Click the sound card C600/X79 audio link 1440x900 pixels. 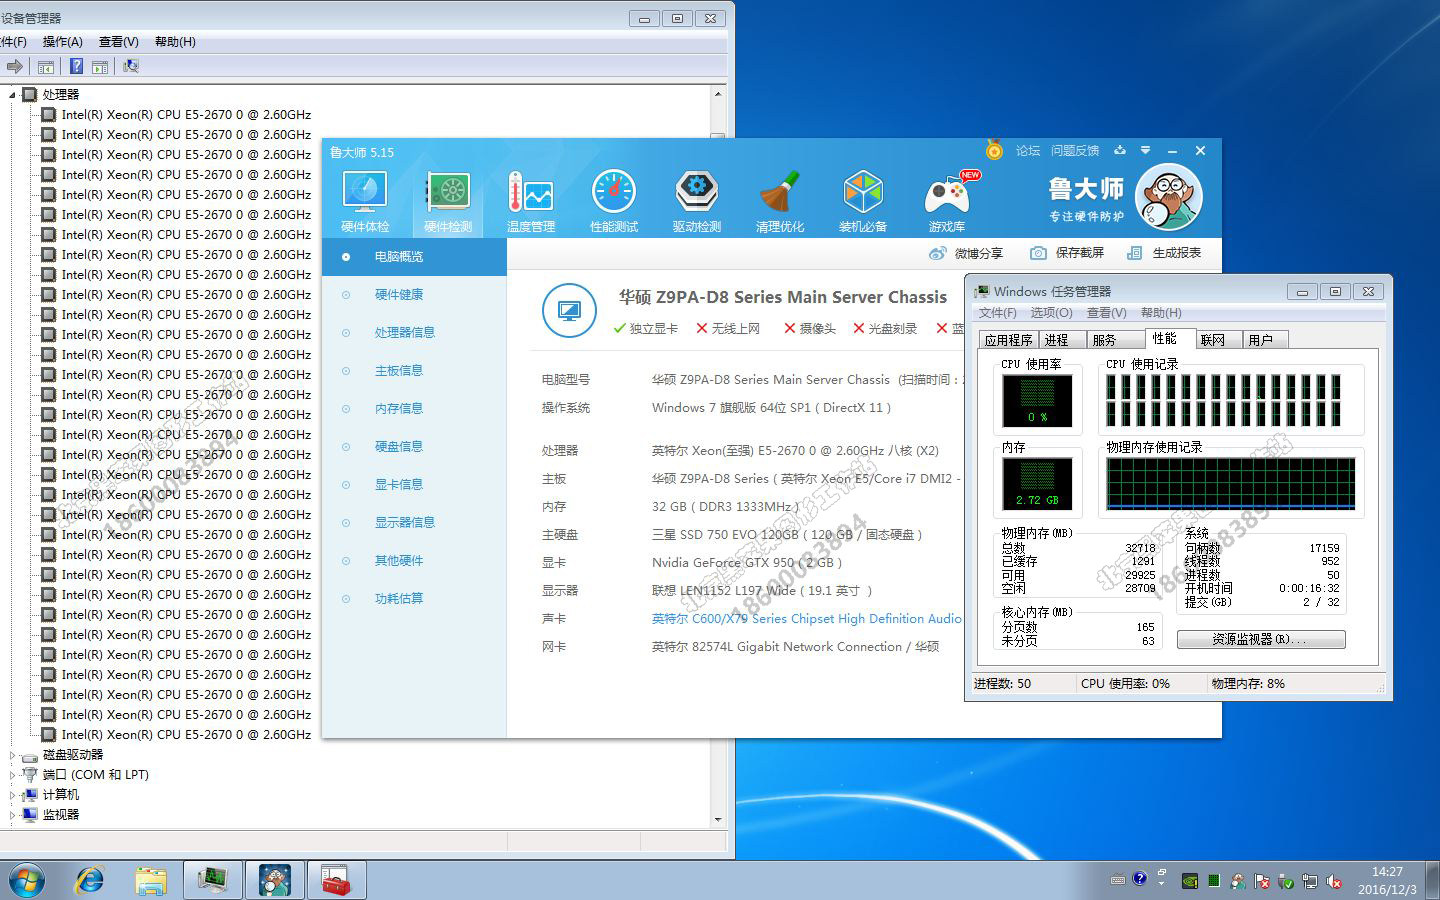pos(806,619)
